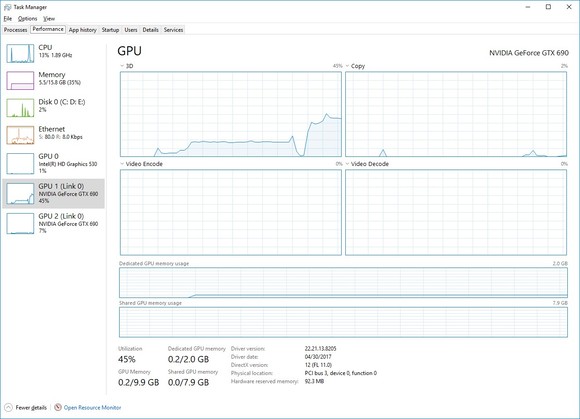Image resolution: width=580 pixels, height=419 pixels.
Task: Click the large GPU page title
Action: click(129, 51)
